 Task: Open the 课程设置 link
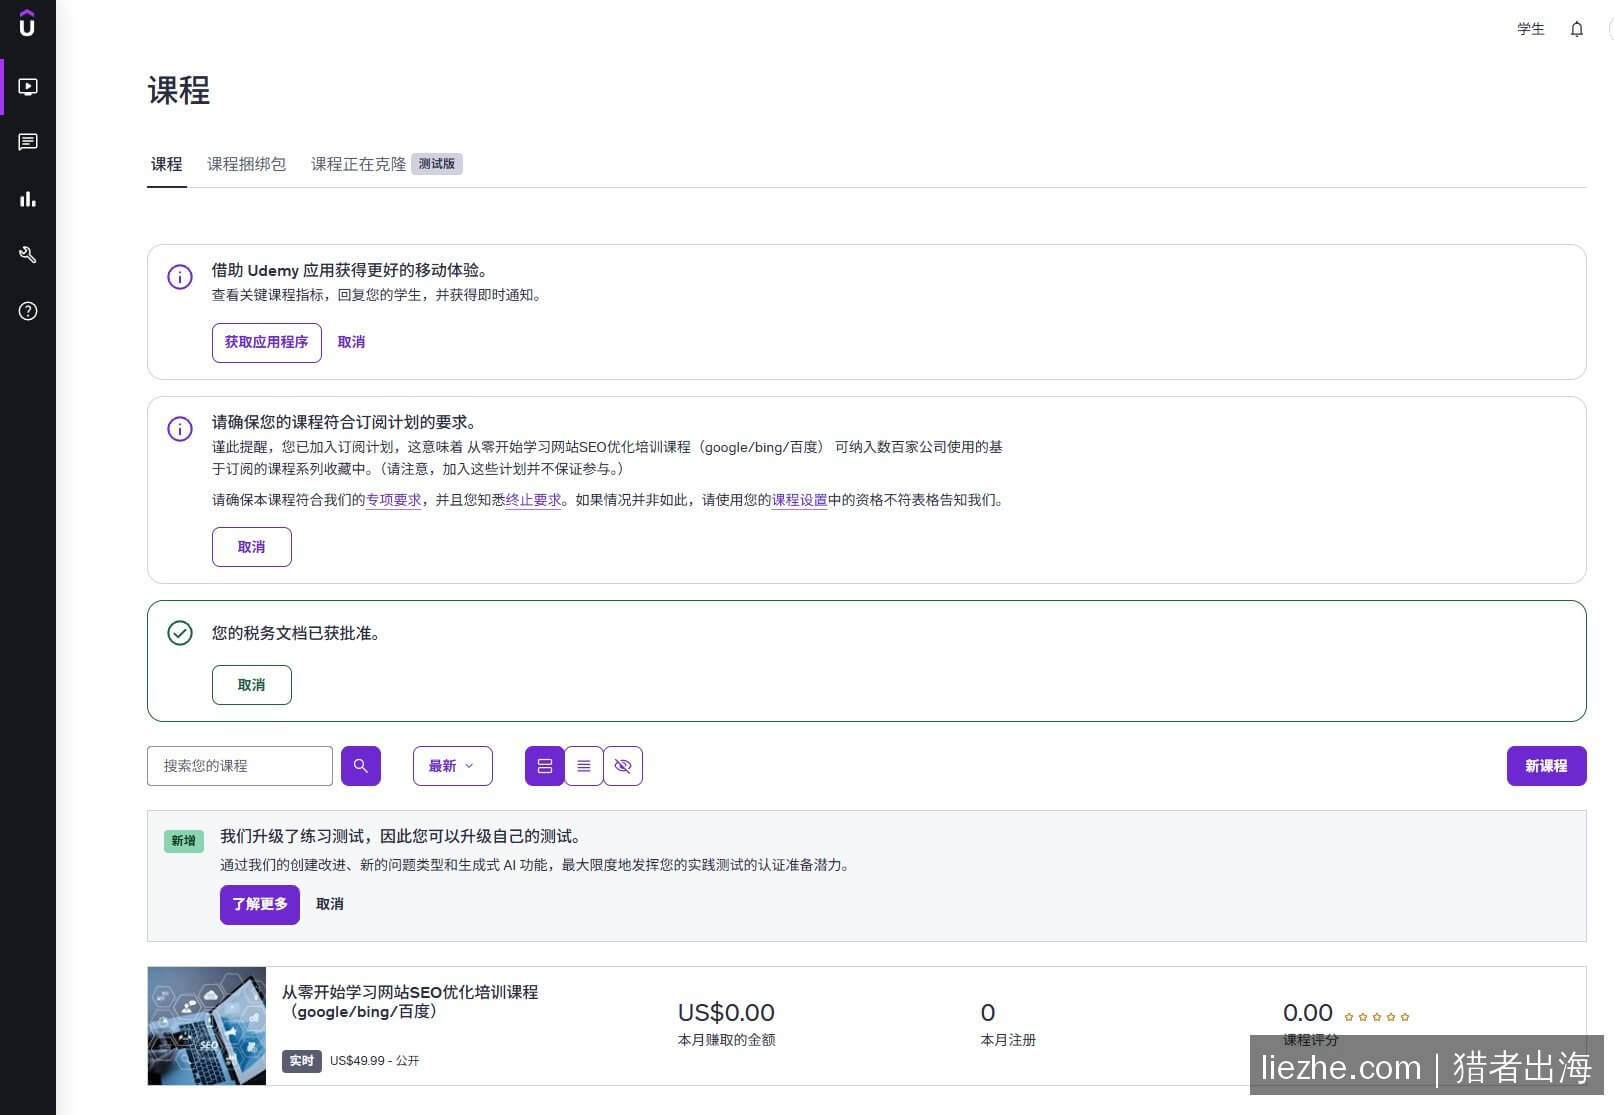click(x=800, y=500)
